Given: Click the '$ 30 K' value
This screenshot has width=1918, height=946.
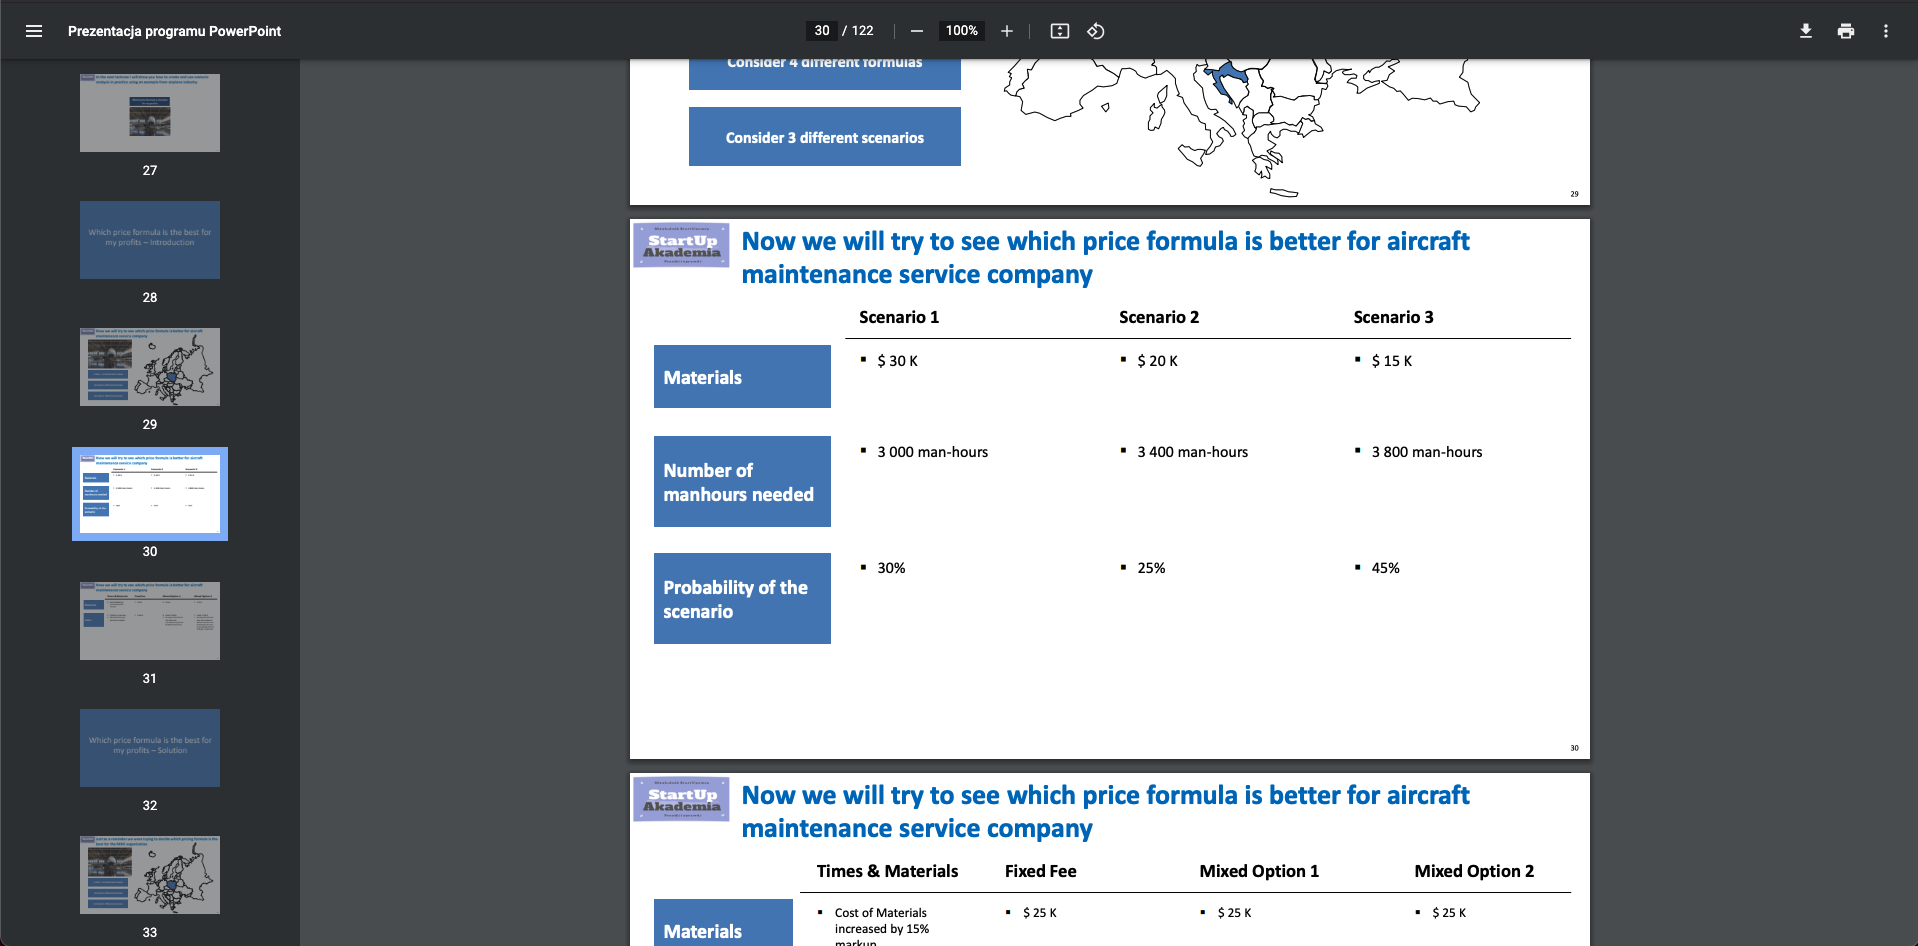Looking at the screenshot, I should pyautogui.click(x=897, y=361).
